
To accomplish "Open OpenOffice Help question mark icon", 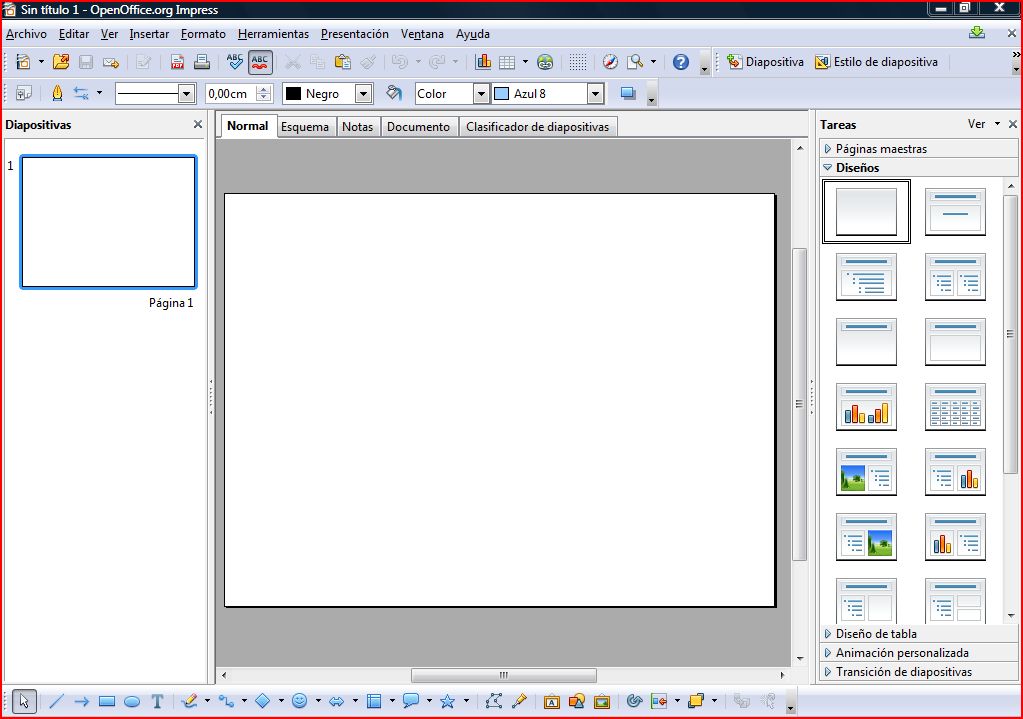I will [x=680, y=62].
